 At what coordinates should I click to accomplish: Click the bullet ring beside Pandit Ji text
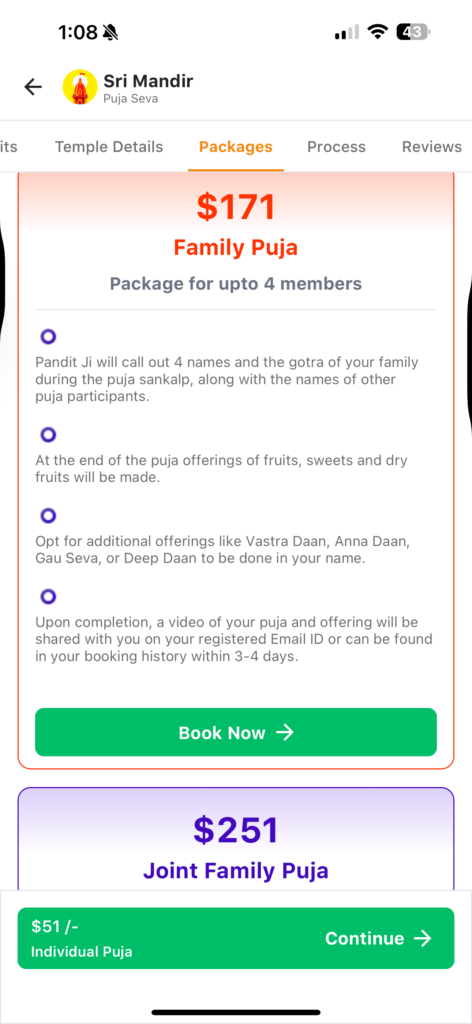tap(48, 337)
